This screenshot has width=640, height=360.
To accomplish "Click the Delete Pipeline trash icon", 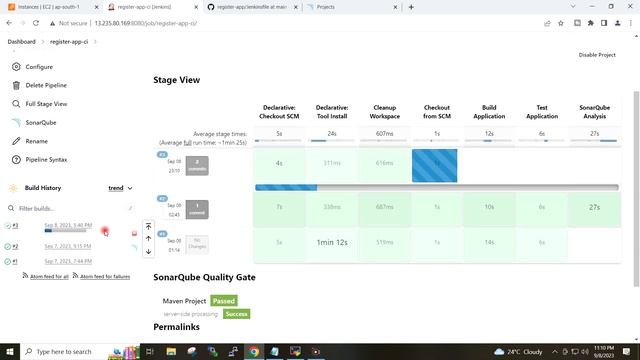I will 16,85.
